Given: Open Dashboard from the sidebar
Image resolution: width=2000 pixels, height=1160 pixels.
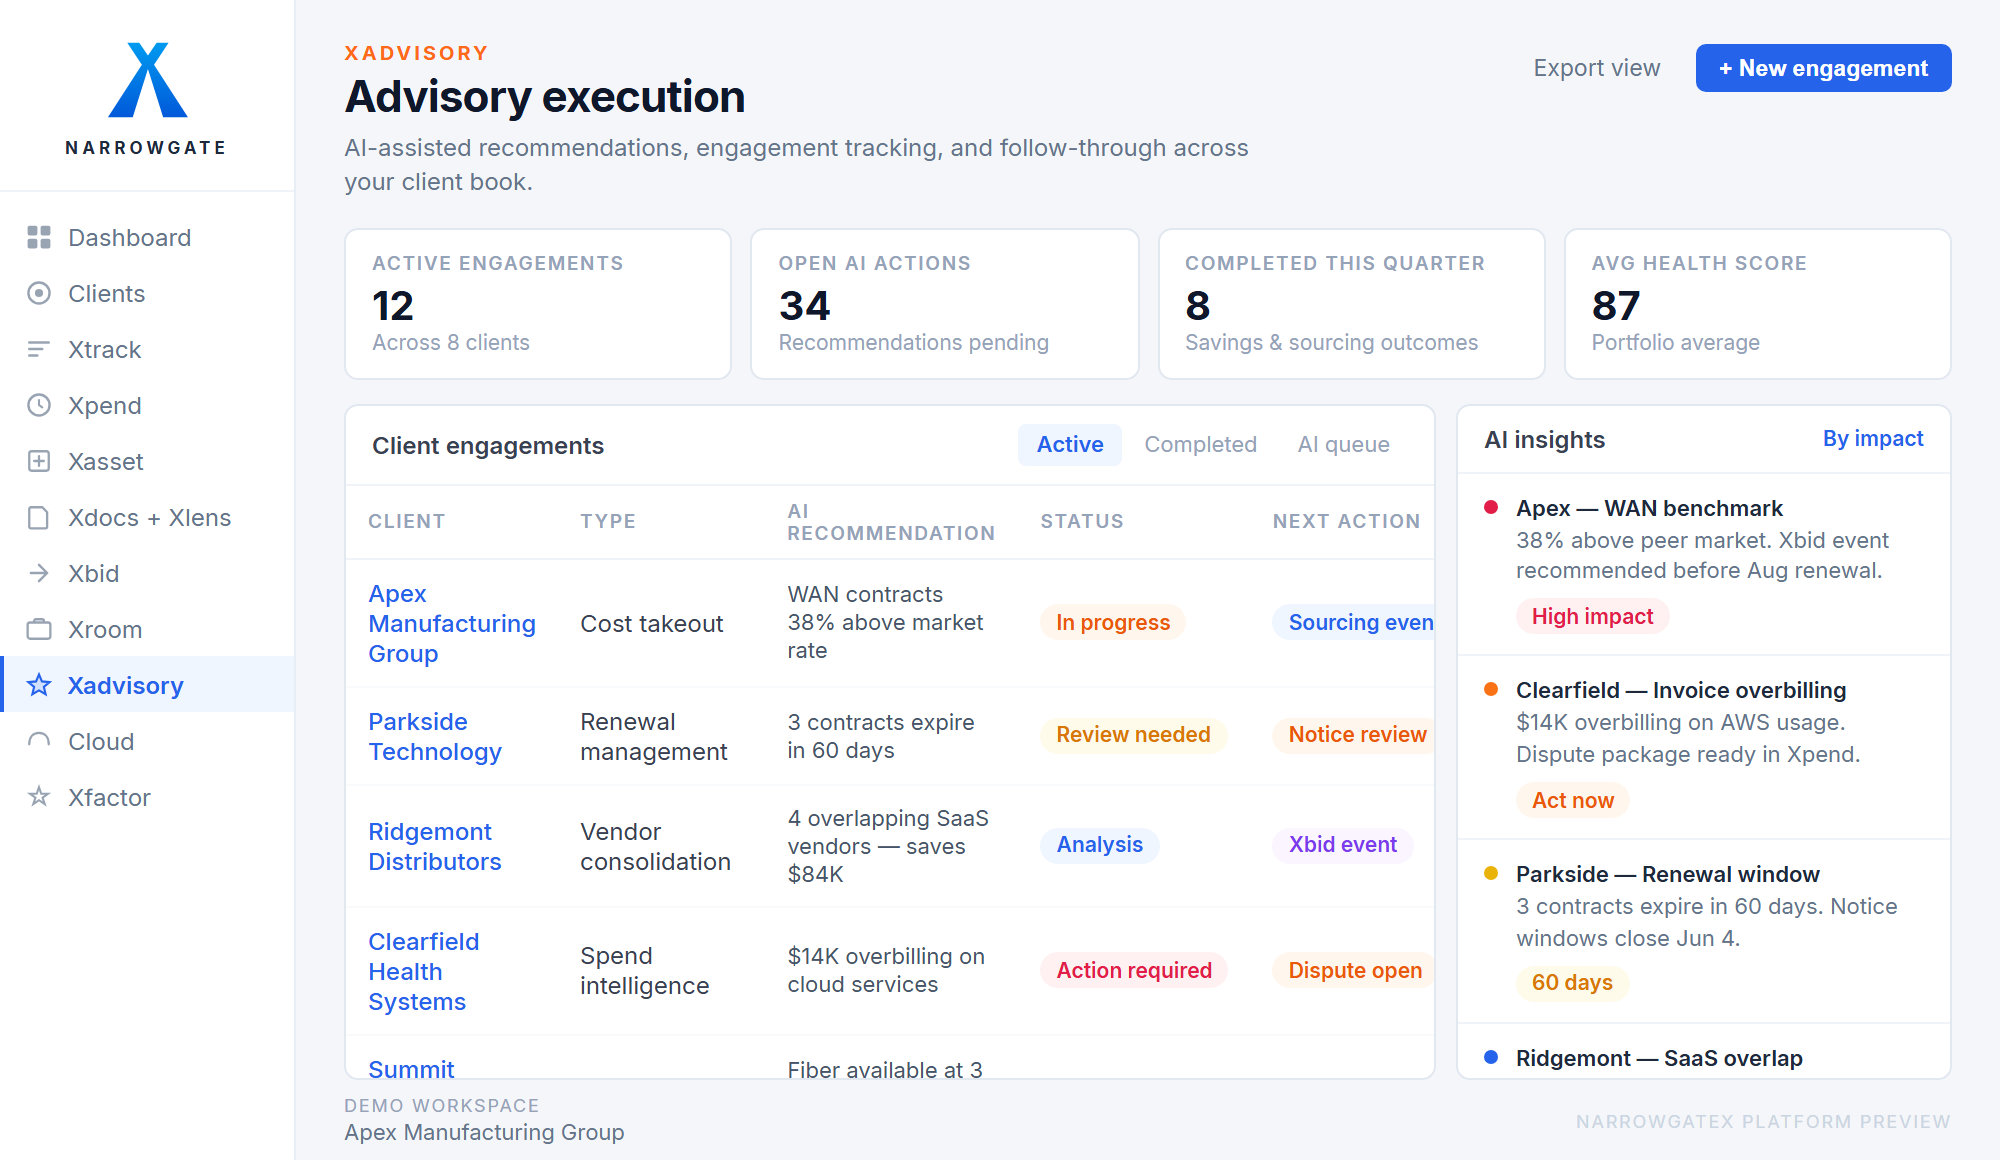Looking at the screenshot, I should (147, 238).
